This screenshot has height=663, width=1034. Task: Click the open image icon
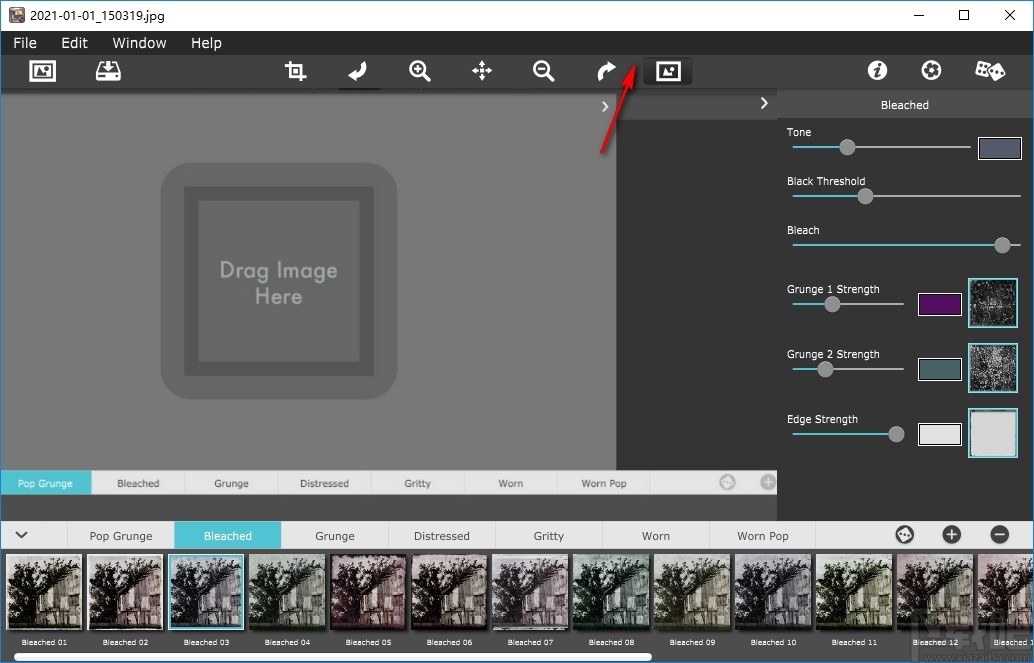point(42,71)
